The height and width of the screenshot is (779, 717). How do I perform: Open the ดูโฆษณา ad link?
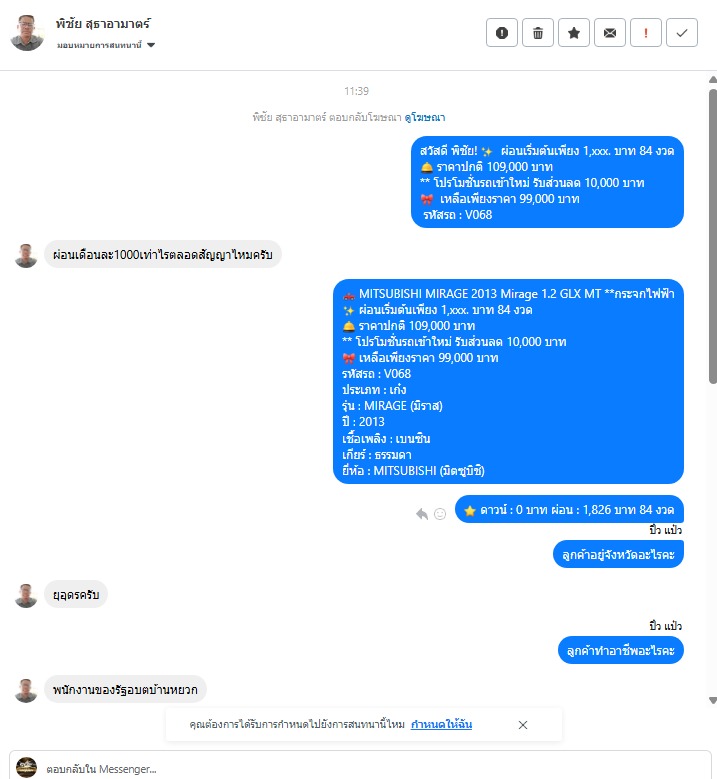coord(425,118)
